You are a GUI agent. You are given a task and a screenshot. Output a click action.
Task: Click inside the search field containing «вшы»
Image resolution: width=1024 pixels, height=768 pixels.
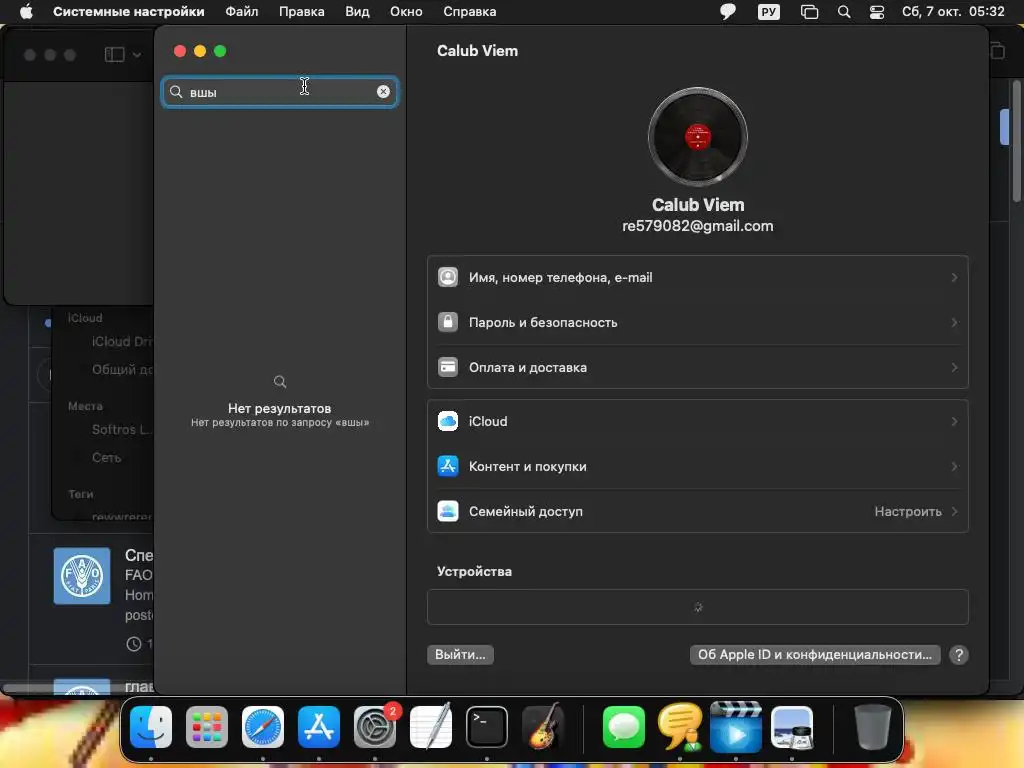click(x=280, y=92)
